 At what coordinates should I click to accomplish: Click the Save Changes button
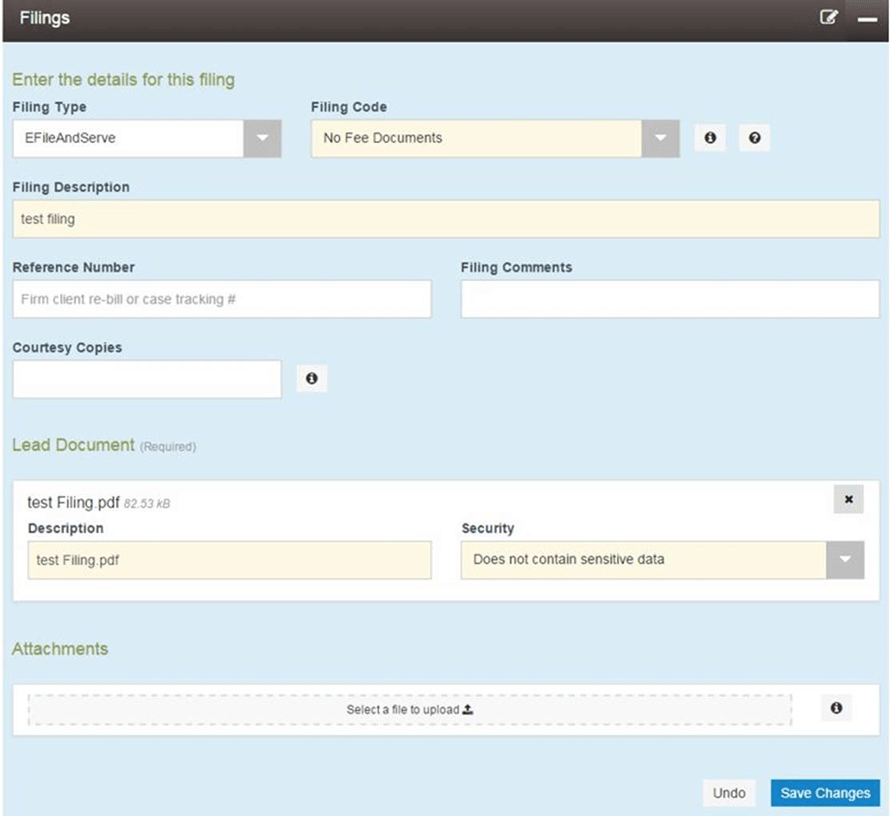[824, 792]
